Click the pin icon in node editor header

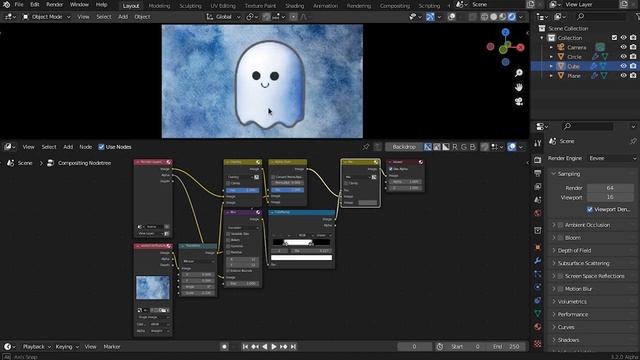tap(366, 147)
